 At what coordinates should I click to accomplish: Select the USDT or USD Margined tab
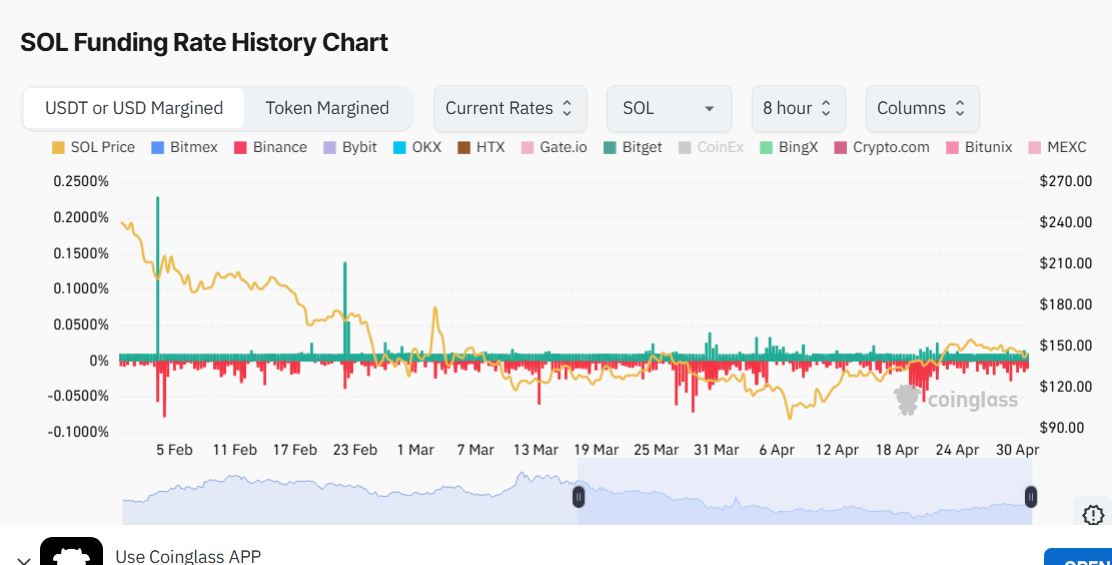[x=134, y=108]
